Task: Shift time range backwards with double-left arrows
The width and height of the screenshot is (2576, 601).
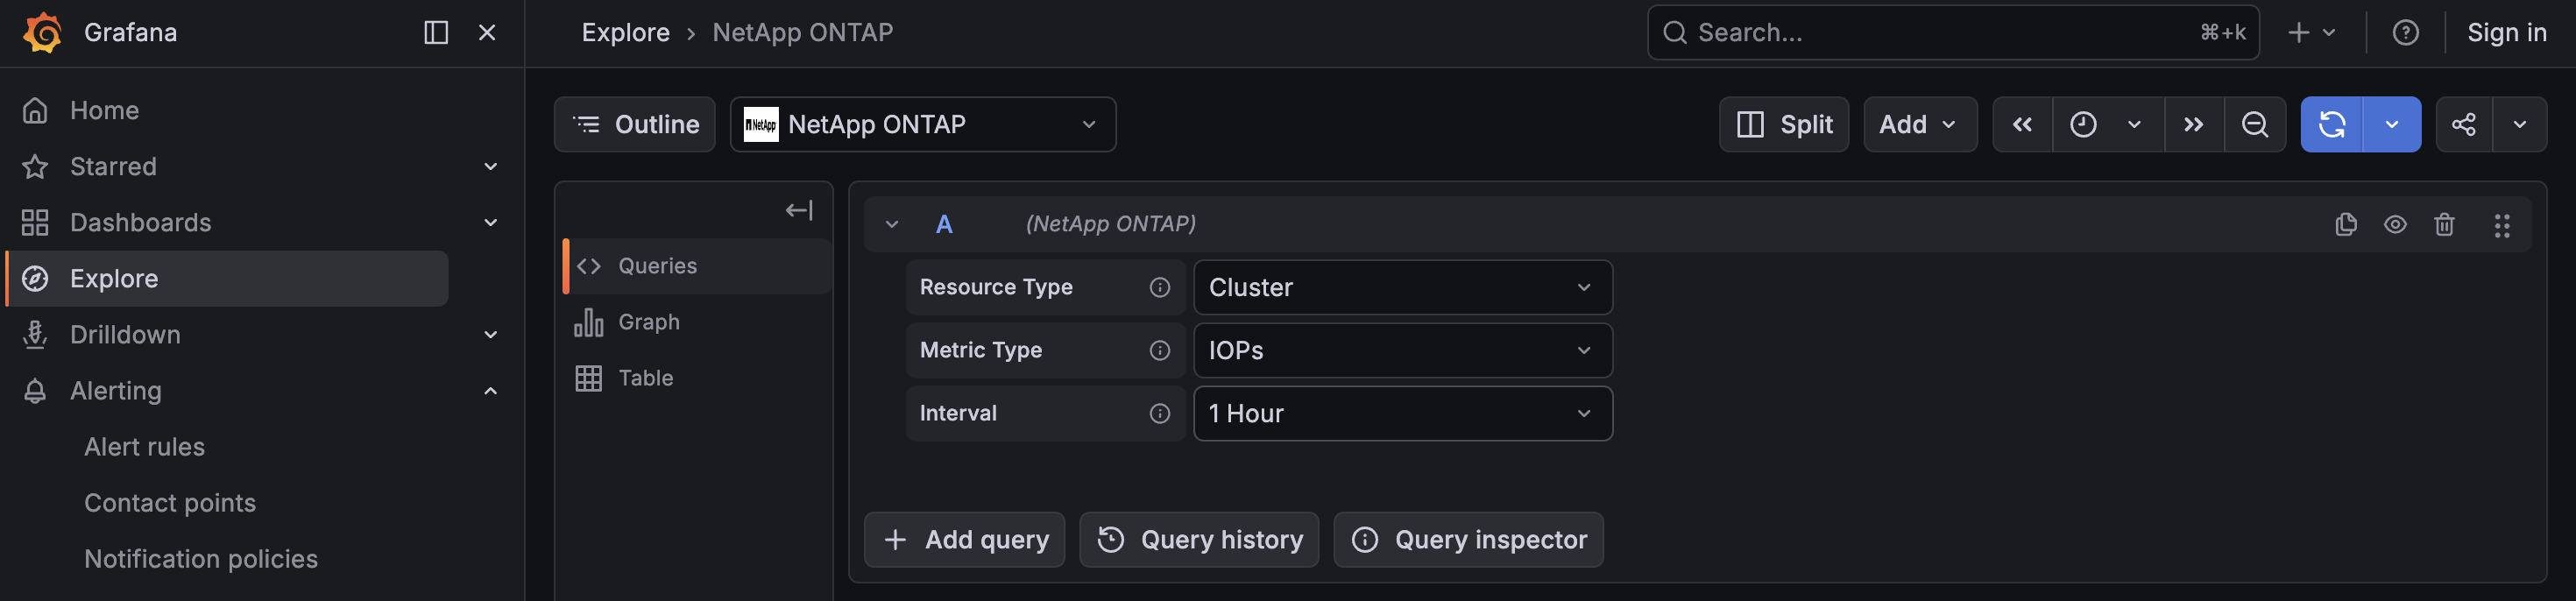Action: coord(2022,124)
